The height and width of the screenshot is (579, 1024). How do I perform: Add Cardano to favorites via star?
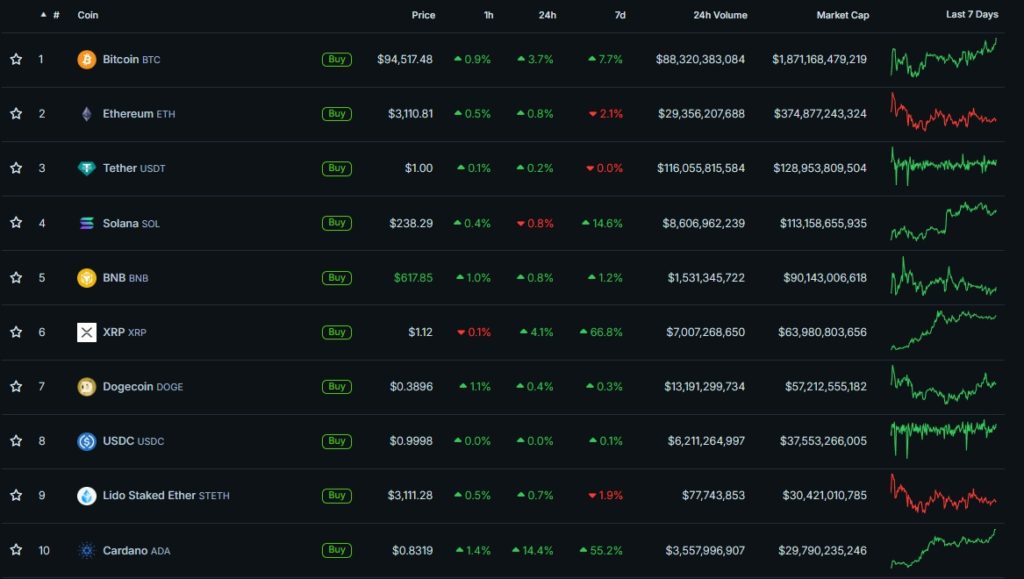tap(16, 550)
